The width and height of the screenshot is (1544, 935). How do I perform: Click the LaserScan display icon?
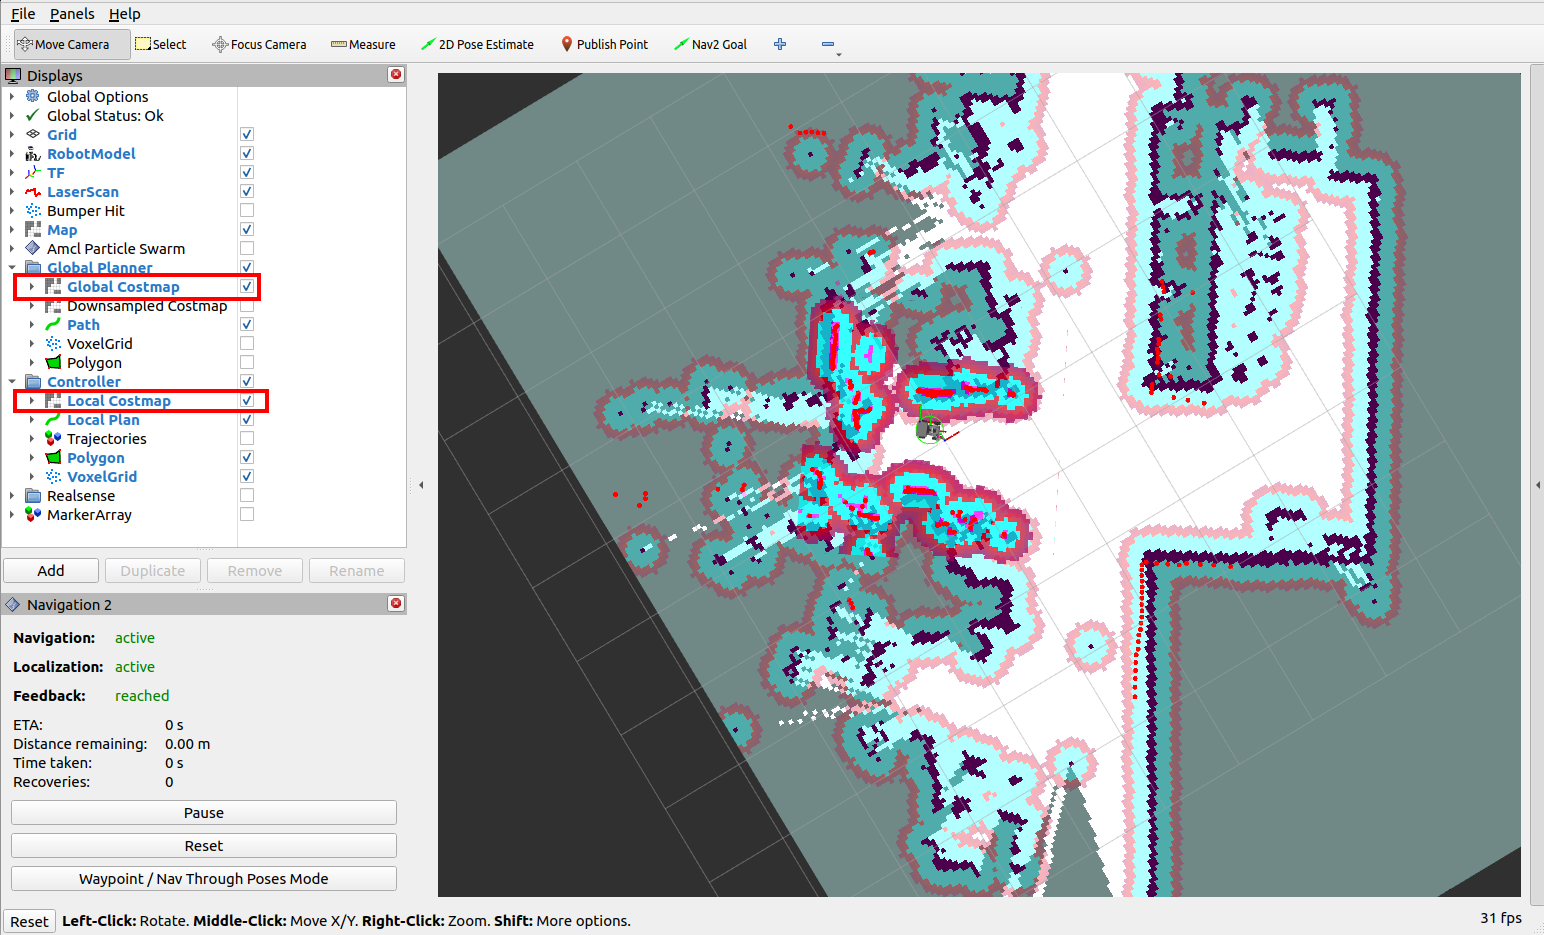(33, 192)
